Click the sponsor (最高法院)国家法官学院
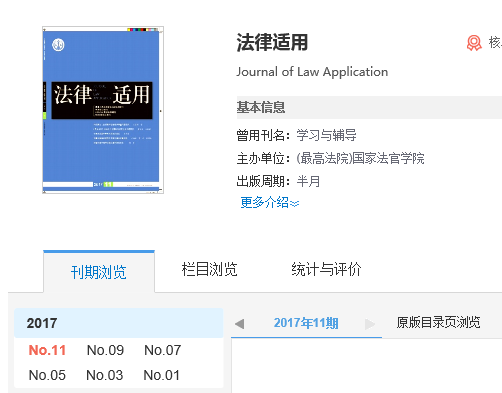 click(360, 158)
